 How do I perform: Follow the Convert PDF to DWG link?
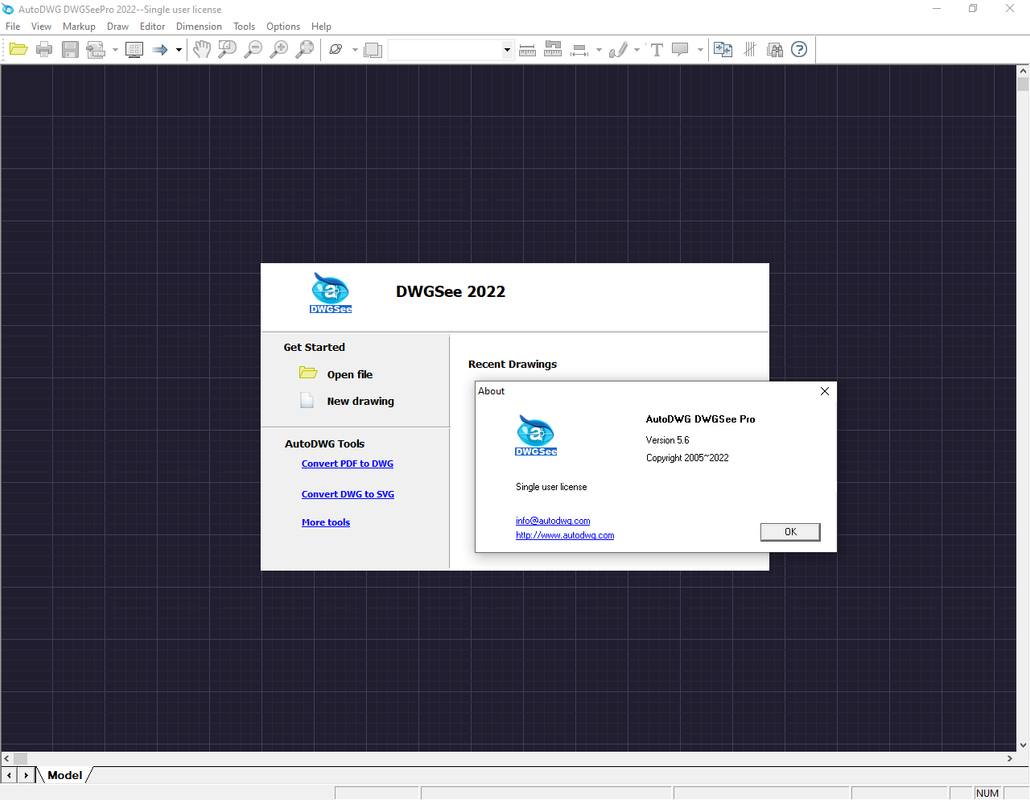coord(347,464)
